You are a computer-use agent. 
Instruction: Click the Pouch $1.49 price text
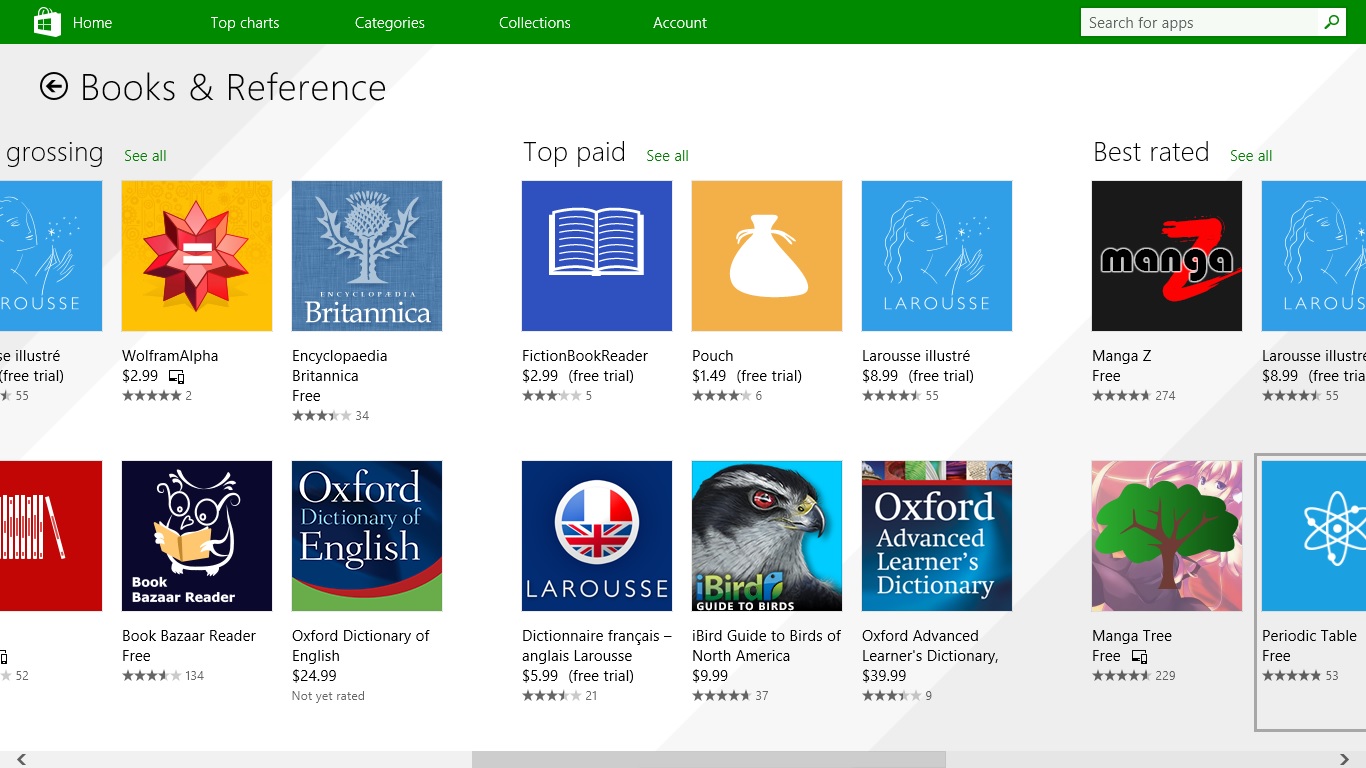click(x=709, y=376)
